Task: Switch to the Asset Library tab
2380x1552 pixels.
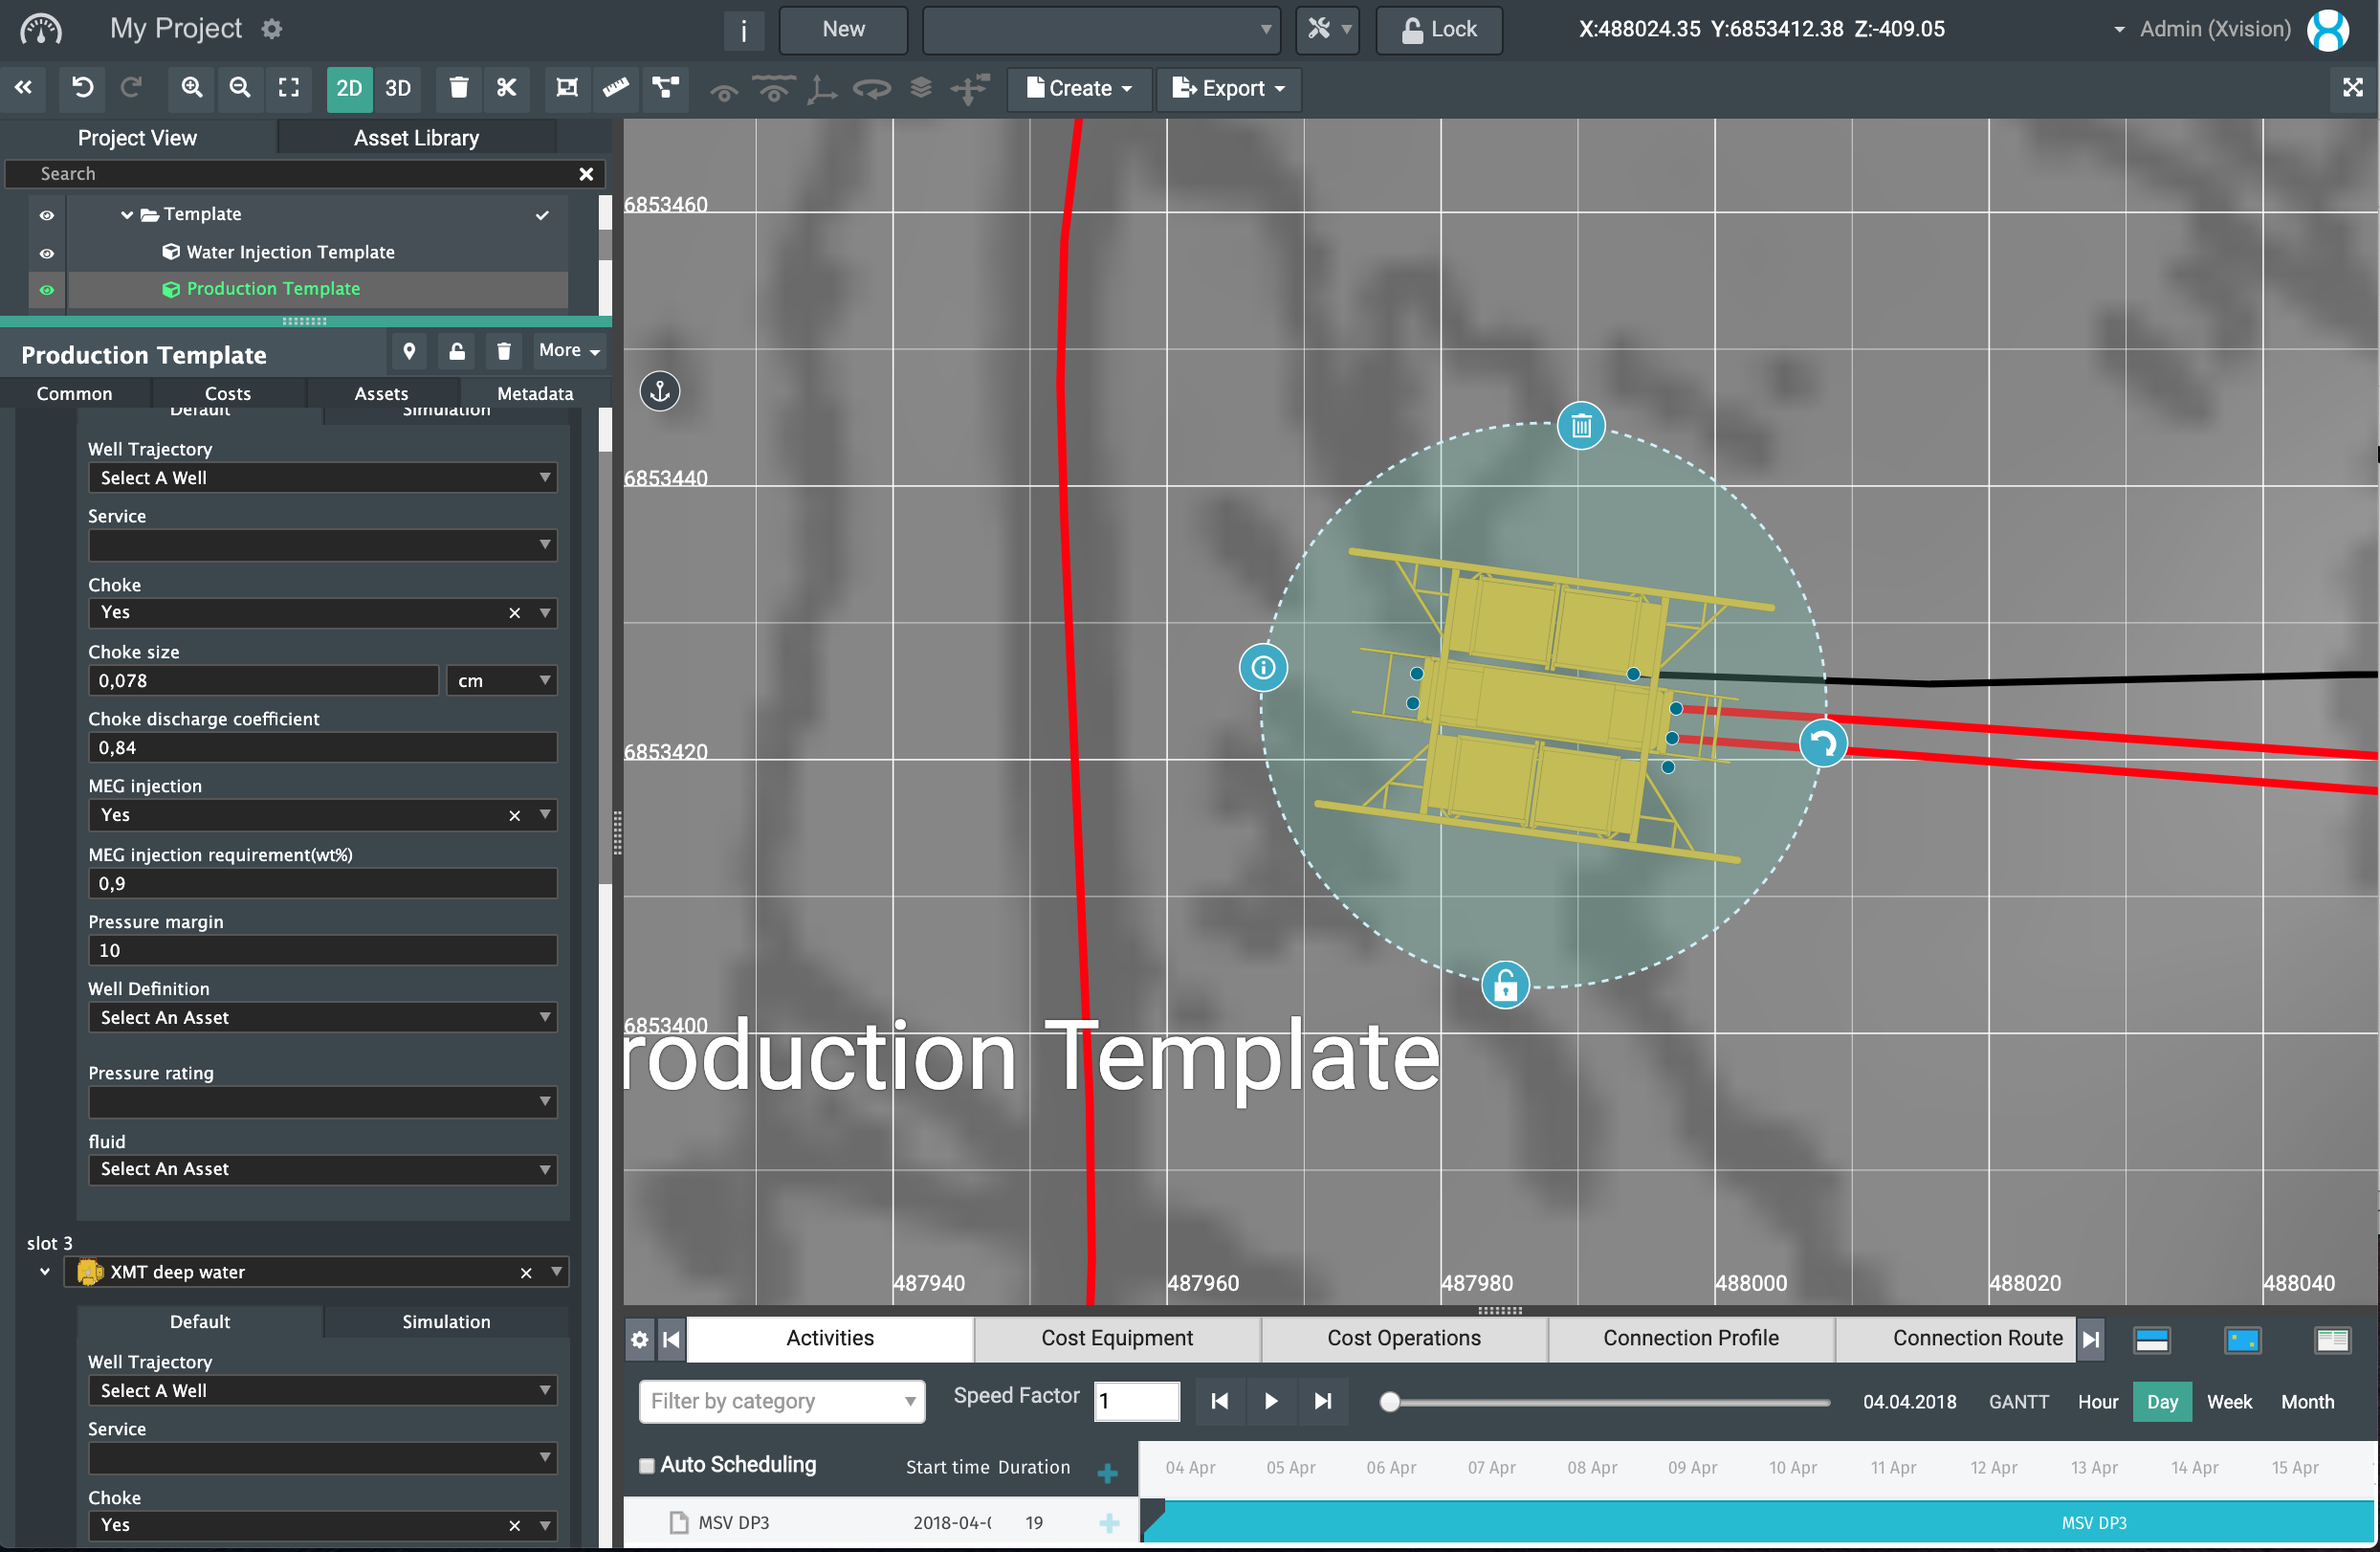Action: 416,138
